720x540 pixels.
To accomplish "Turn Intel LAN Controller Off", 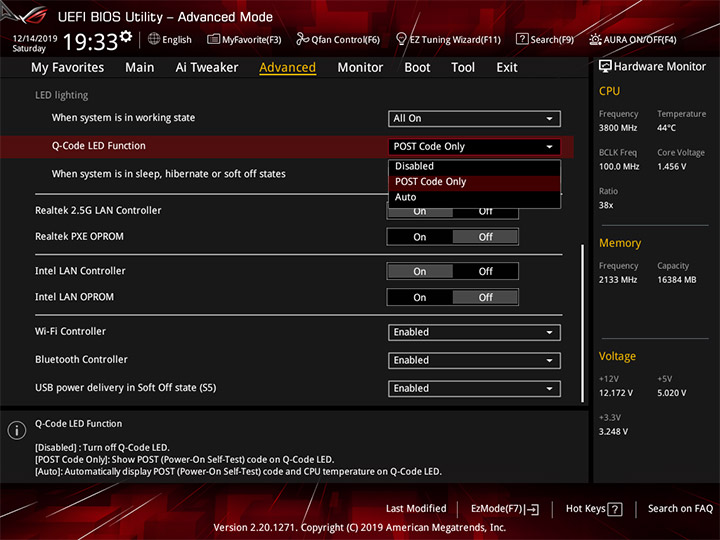I will tap(485, 271).
